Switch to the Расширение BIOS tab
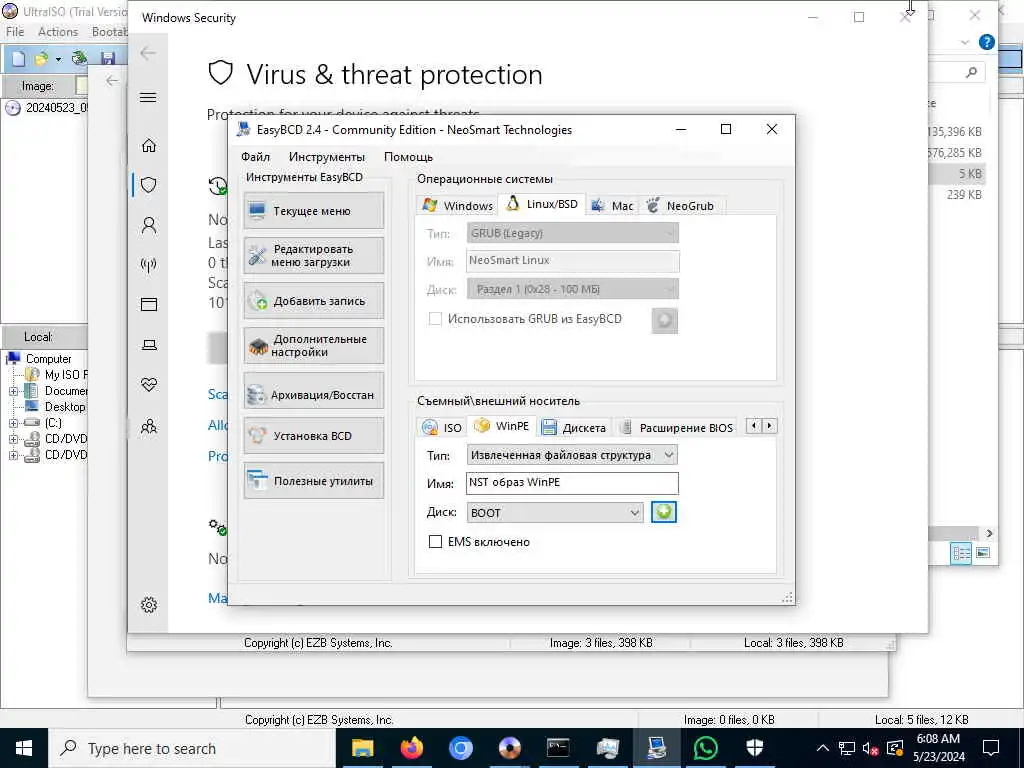1024x768 pixels. [677, 428]
